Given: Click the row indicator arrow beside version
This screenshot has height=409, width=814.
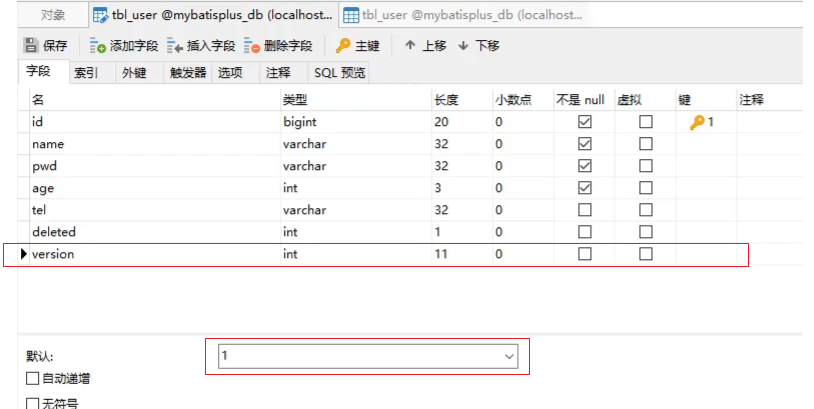Looking at the screenshot, I should (23, 254).
